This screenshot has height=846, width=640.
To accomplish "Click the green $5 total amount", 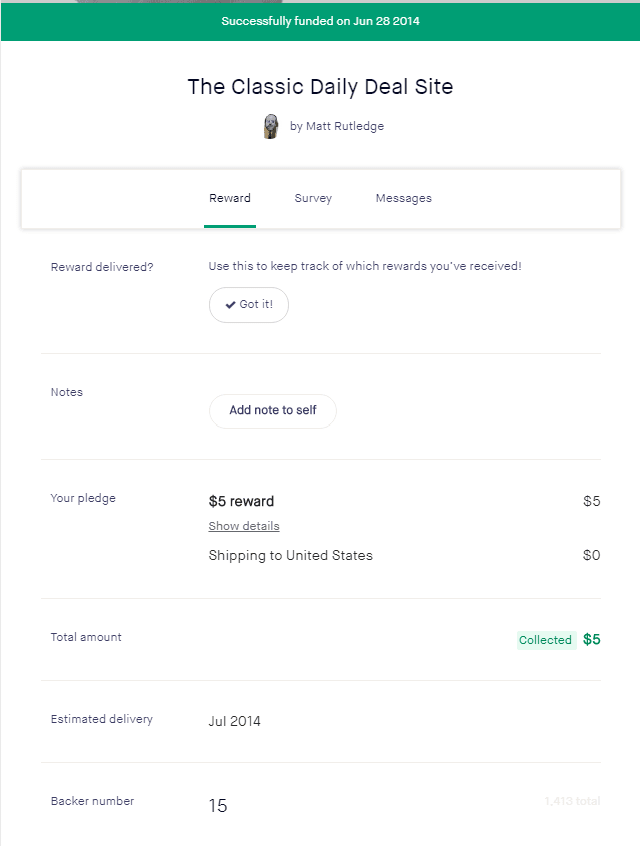I will [591, 640].
